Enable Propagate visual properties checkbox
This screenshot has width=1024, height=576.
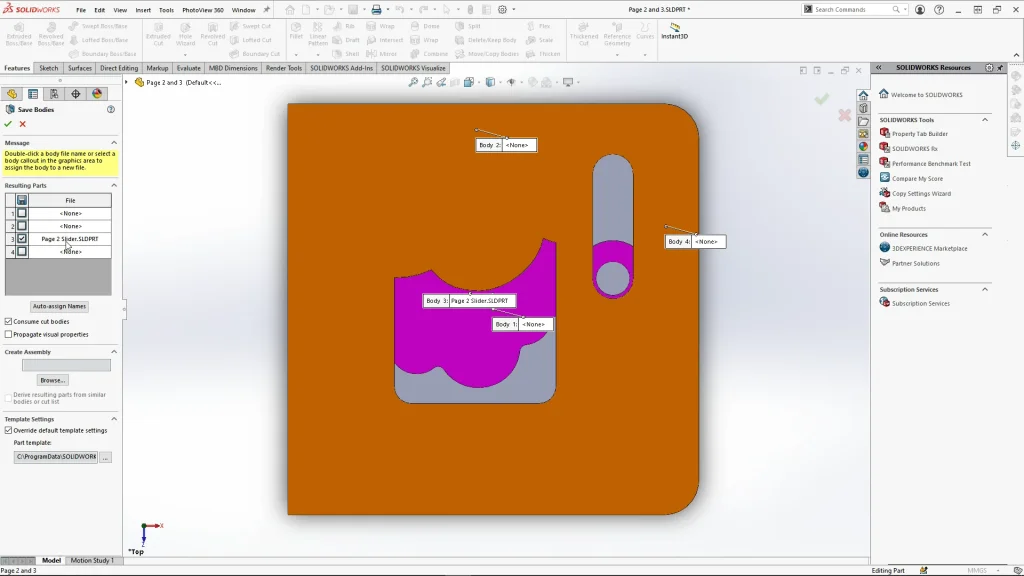tap(9, 335)
